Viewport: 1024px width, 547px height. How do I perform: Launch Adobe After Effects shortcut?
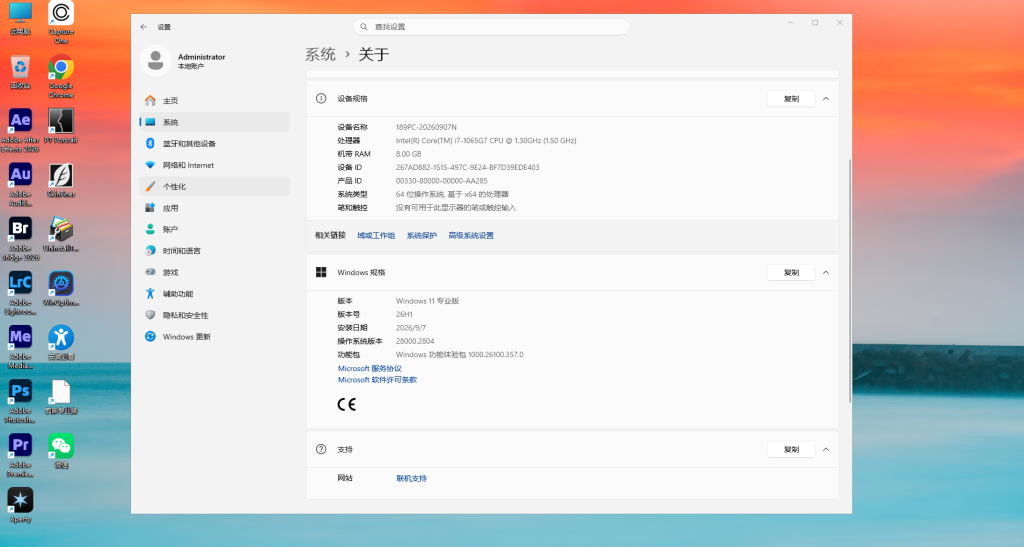pos(20,131)
